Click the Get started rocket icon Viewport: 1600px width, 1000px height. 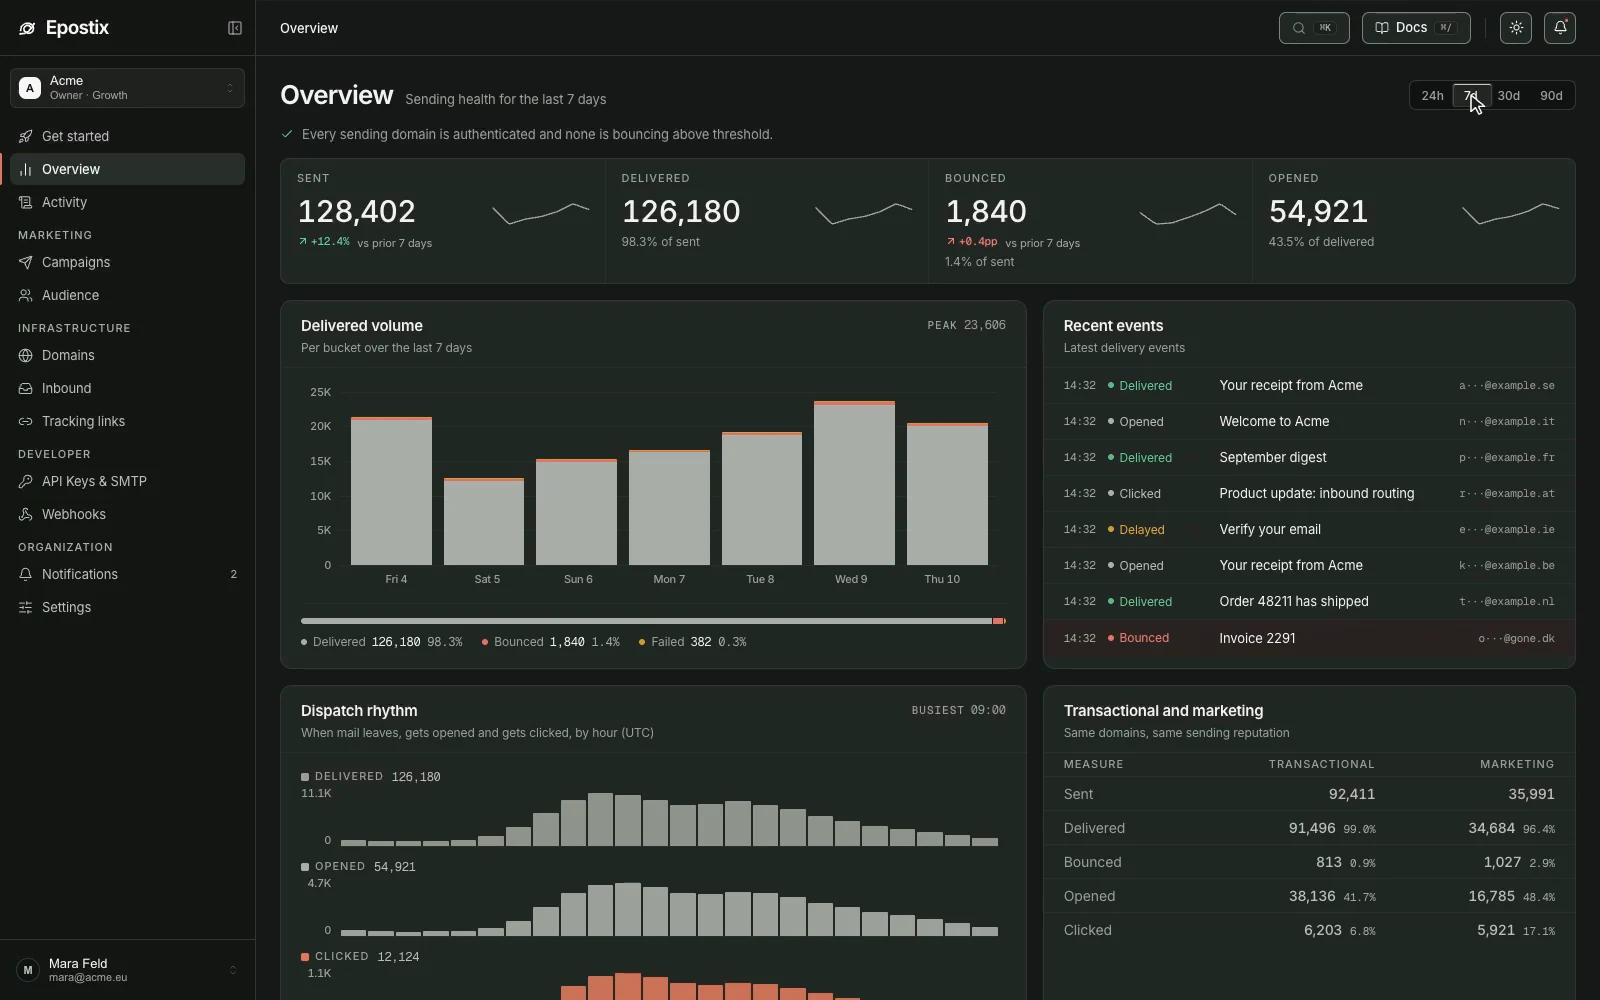26,136
